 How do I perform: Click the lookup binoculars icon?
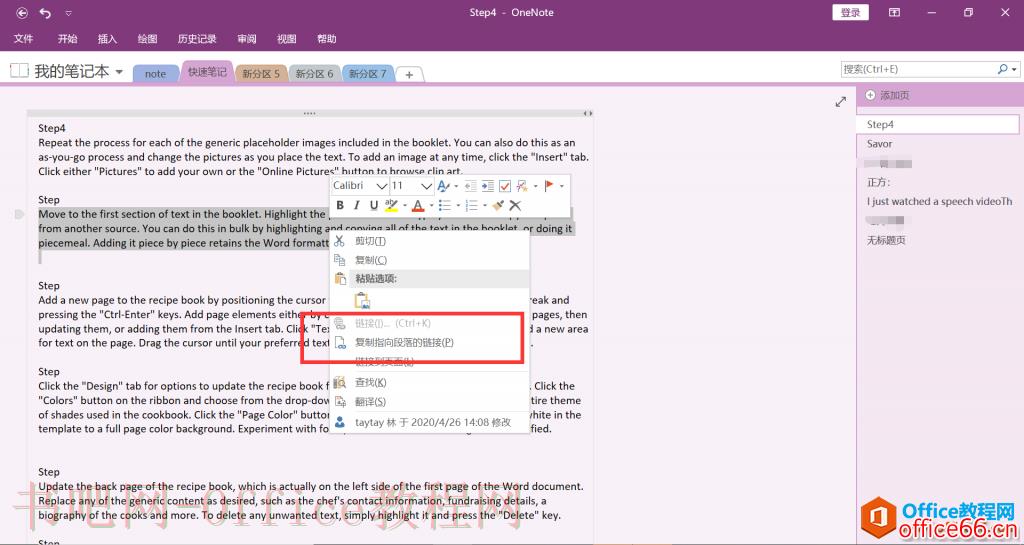point(340,382)
